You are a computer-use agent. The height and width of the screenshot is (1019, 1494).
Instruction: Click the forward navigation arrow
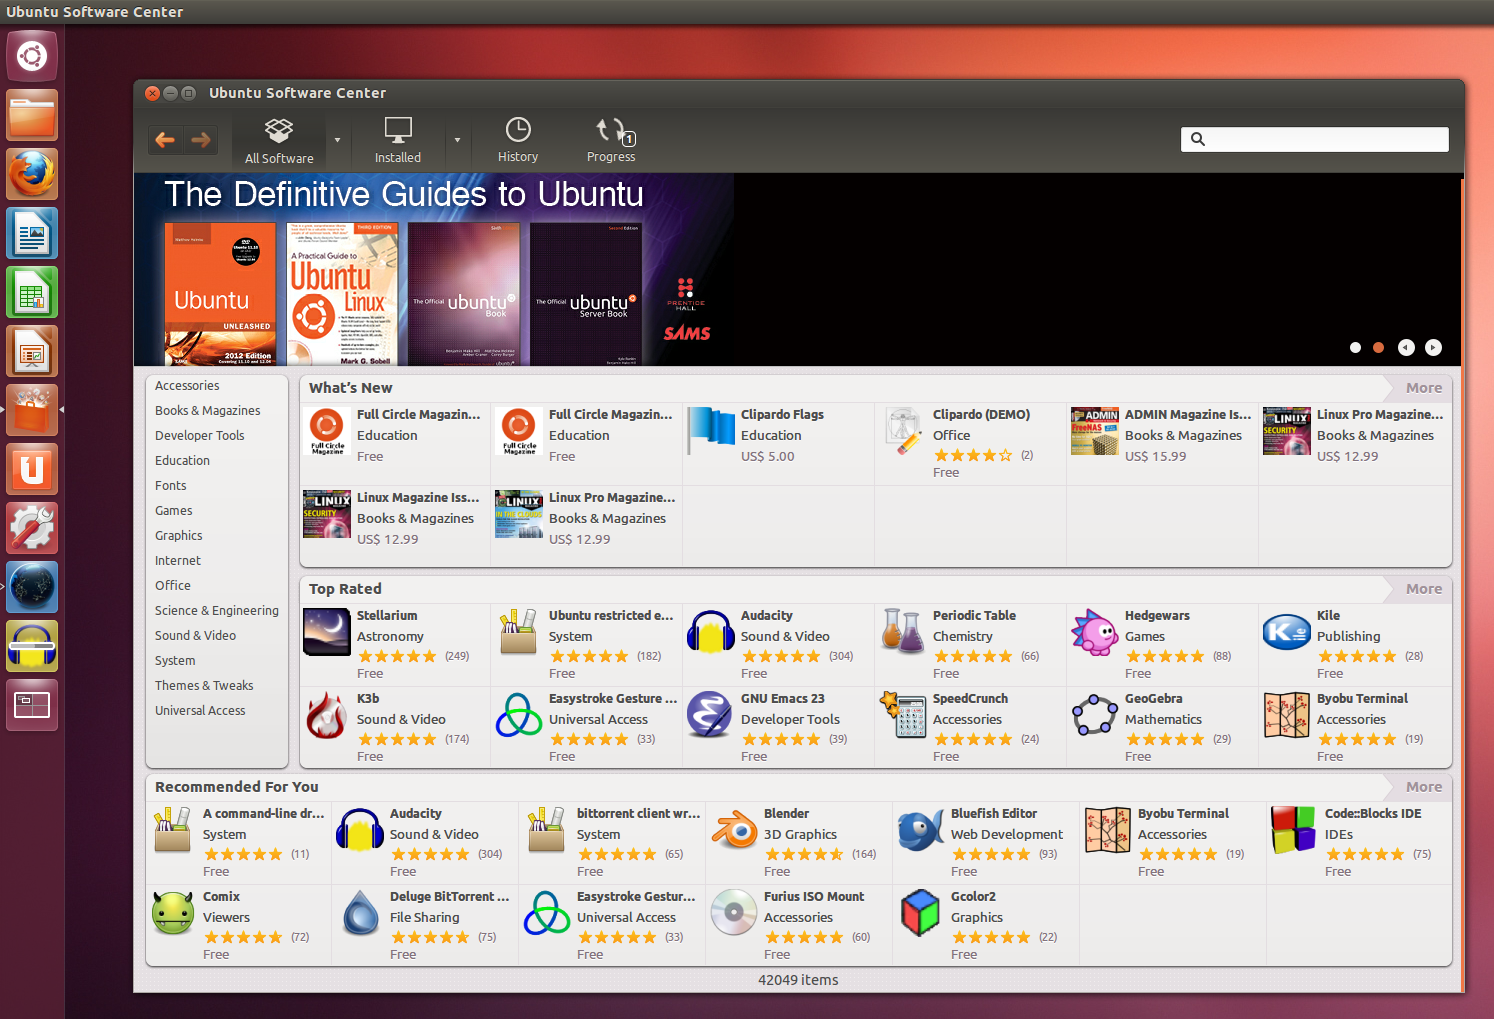pos(201,140)
